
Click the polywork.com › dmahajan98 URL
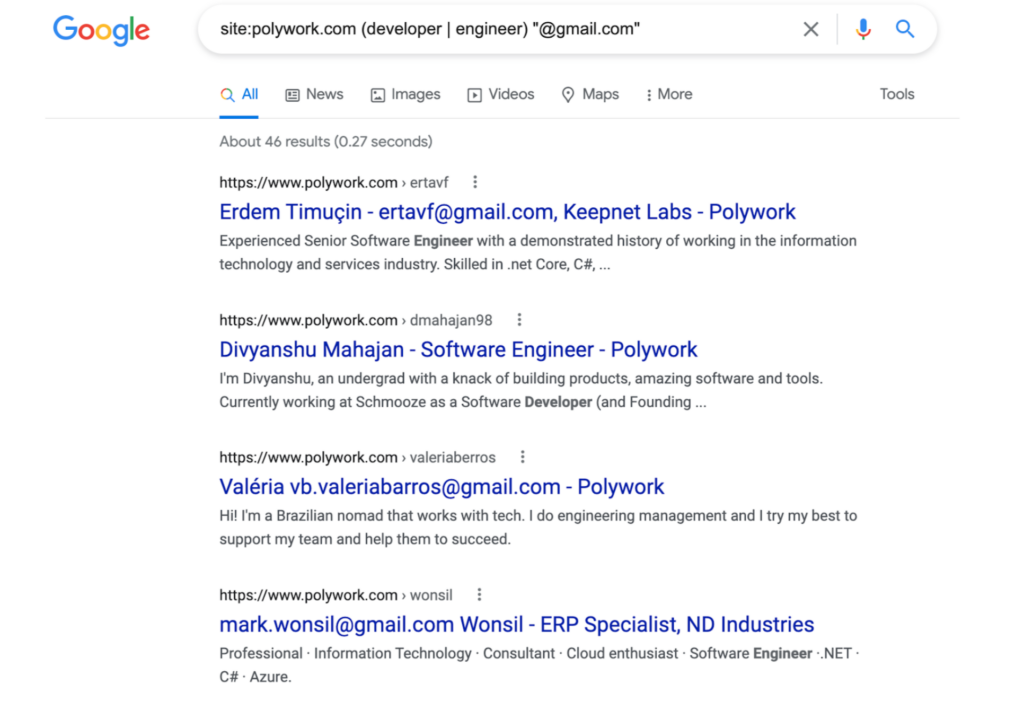(356, 321)
